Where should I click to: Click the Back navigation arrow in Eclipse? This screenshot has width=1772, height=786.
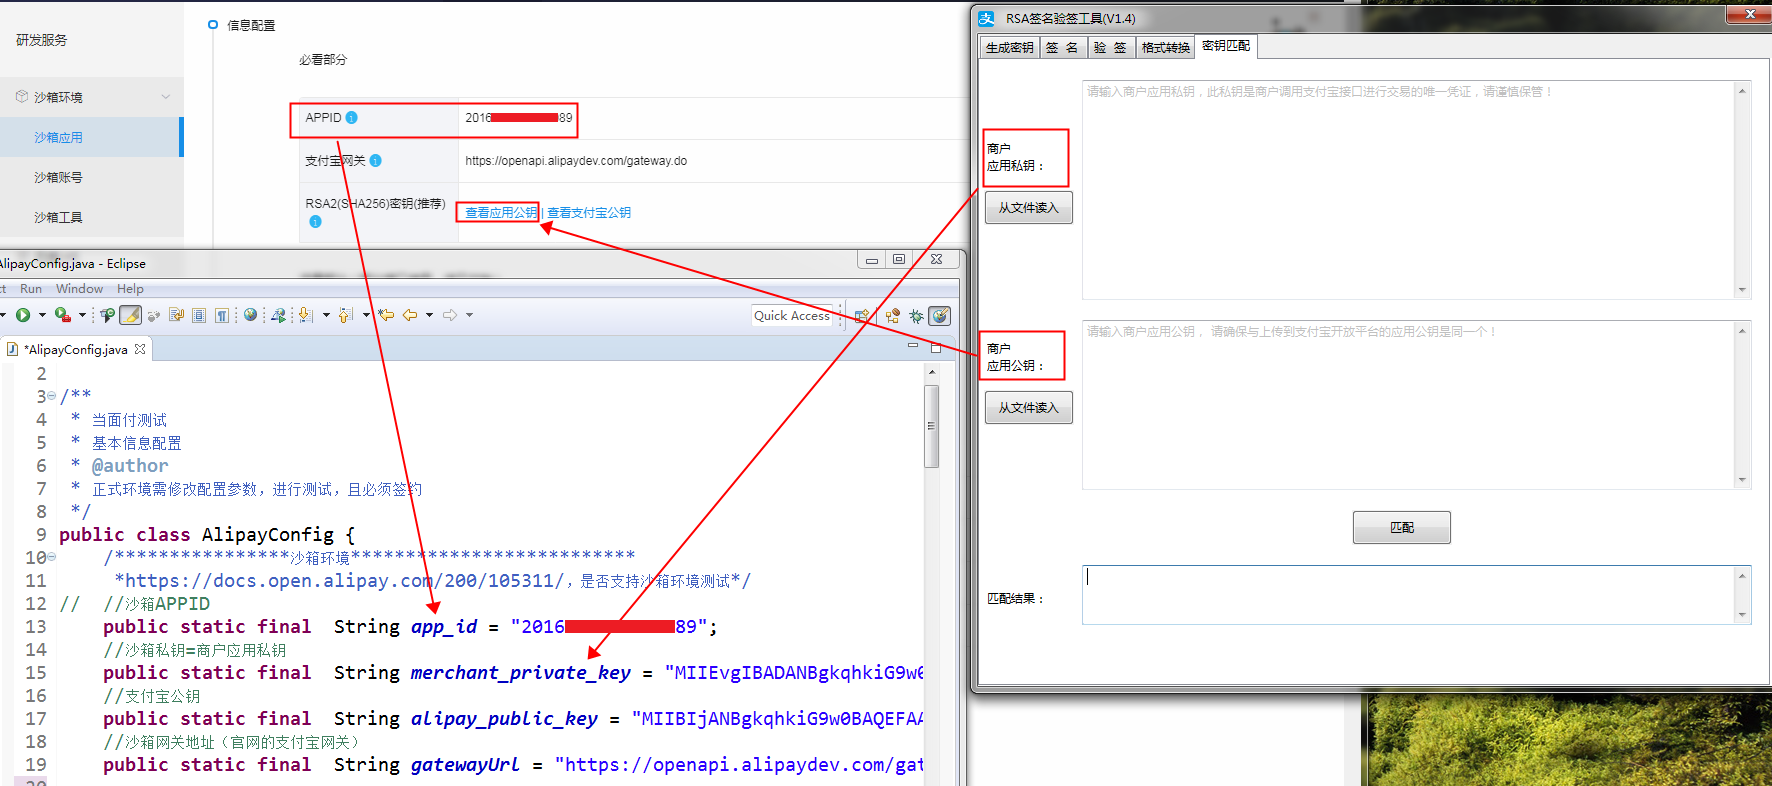click(x=410, y=315)
